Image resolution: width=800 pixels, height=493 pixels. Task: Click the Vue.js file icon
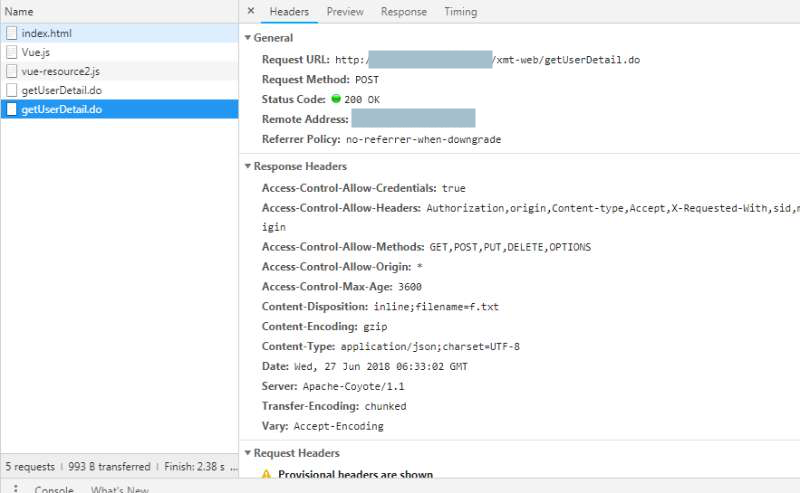tap(12, 52)
